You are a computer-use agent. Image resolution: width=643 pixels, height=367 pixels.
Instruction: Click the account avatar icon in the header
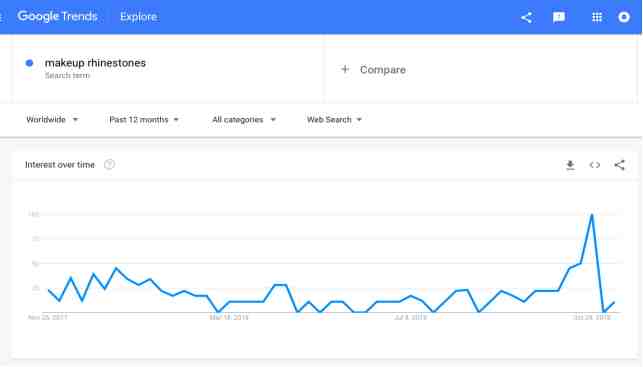624,17
